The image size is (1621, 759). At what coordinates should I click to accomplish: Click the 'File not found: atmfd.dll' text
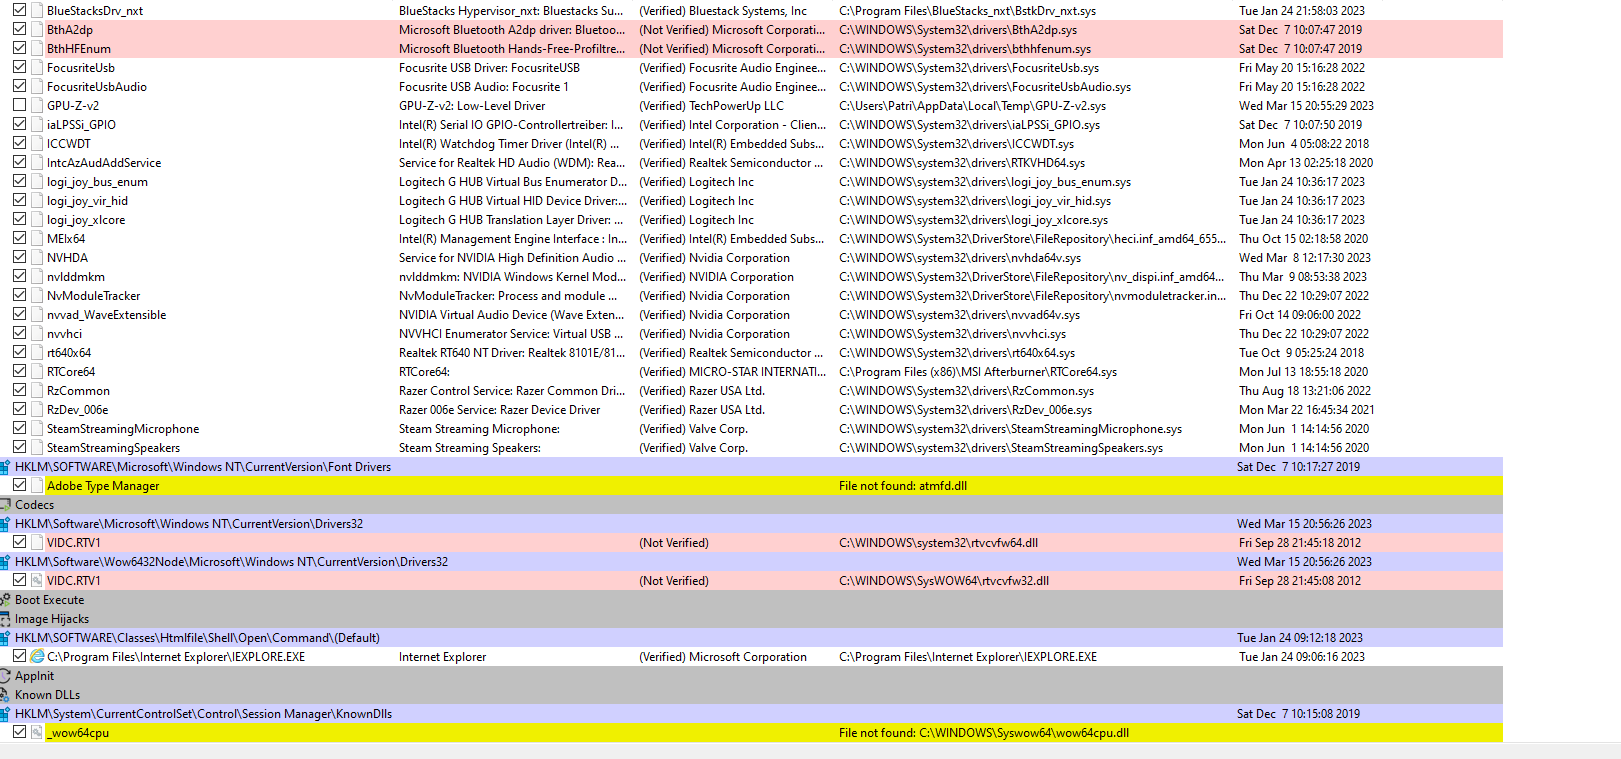903,486
